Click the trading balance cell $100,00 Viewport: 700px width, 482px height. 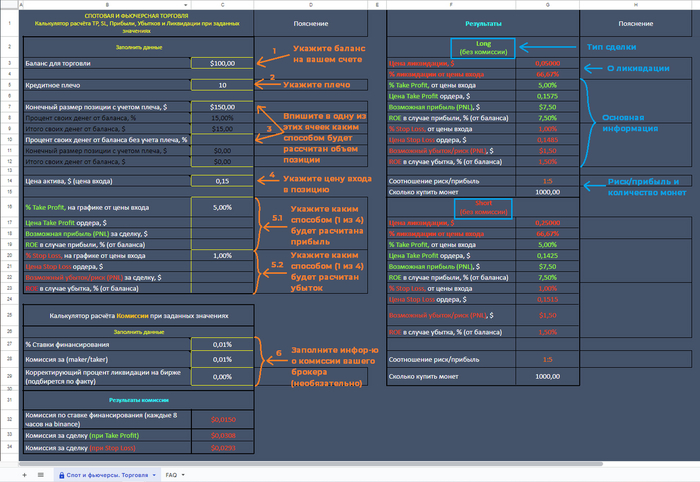(x=222, y=63)
